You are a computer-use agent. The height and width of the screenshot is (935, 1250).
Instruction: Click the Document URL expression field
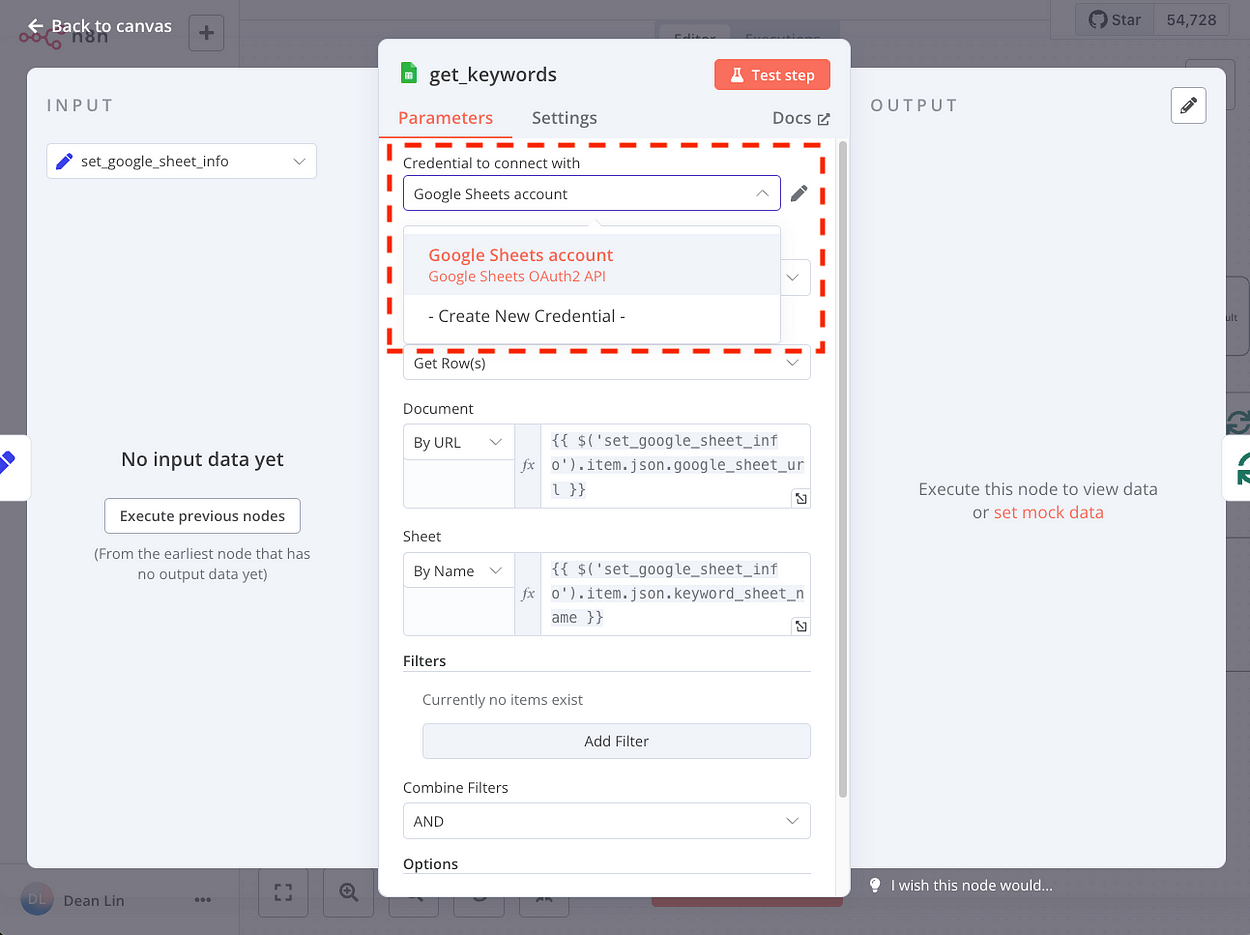[676, 466]
